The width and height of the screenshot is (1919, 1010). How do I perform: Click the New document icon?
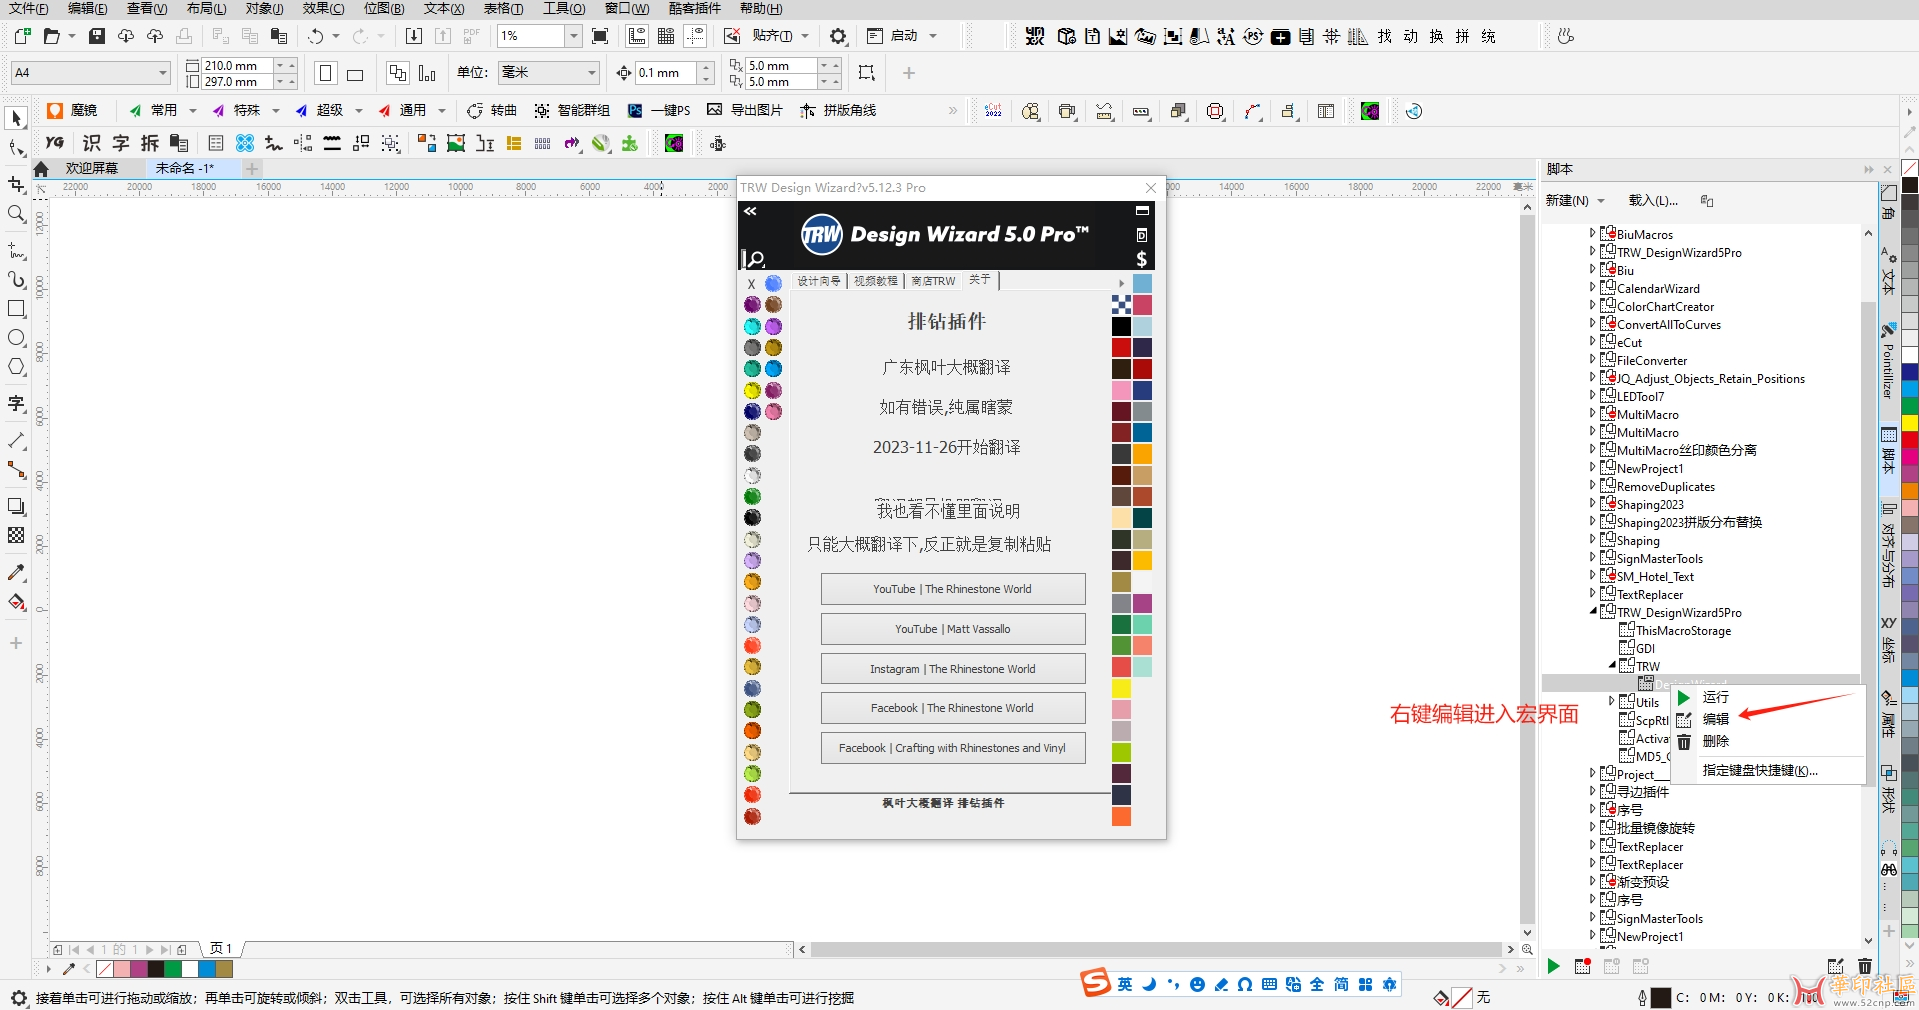[x=22, y=36]
